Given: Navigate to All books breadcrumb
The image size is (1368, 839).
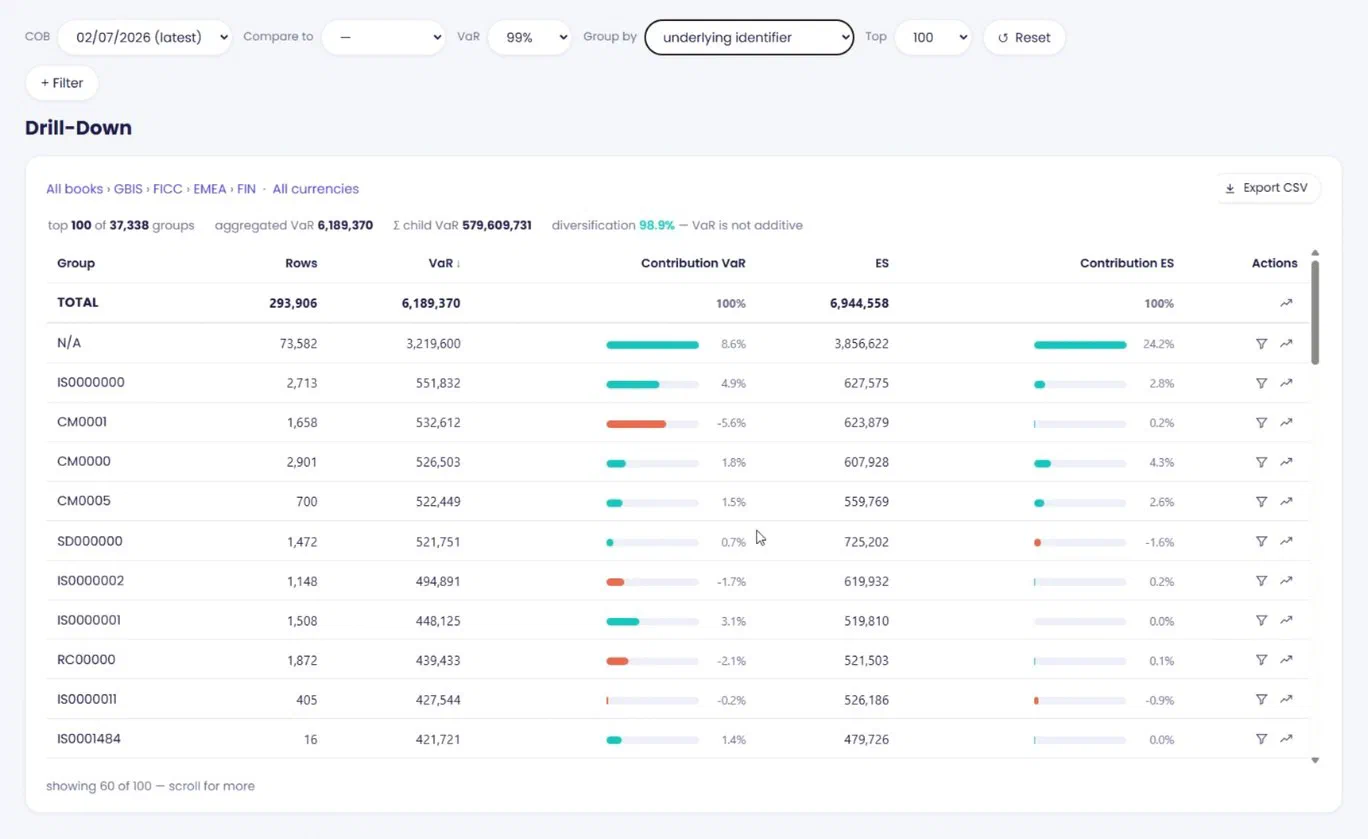Looking at the screenshot, I should (74, 189).
